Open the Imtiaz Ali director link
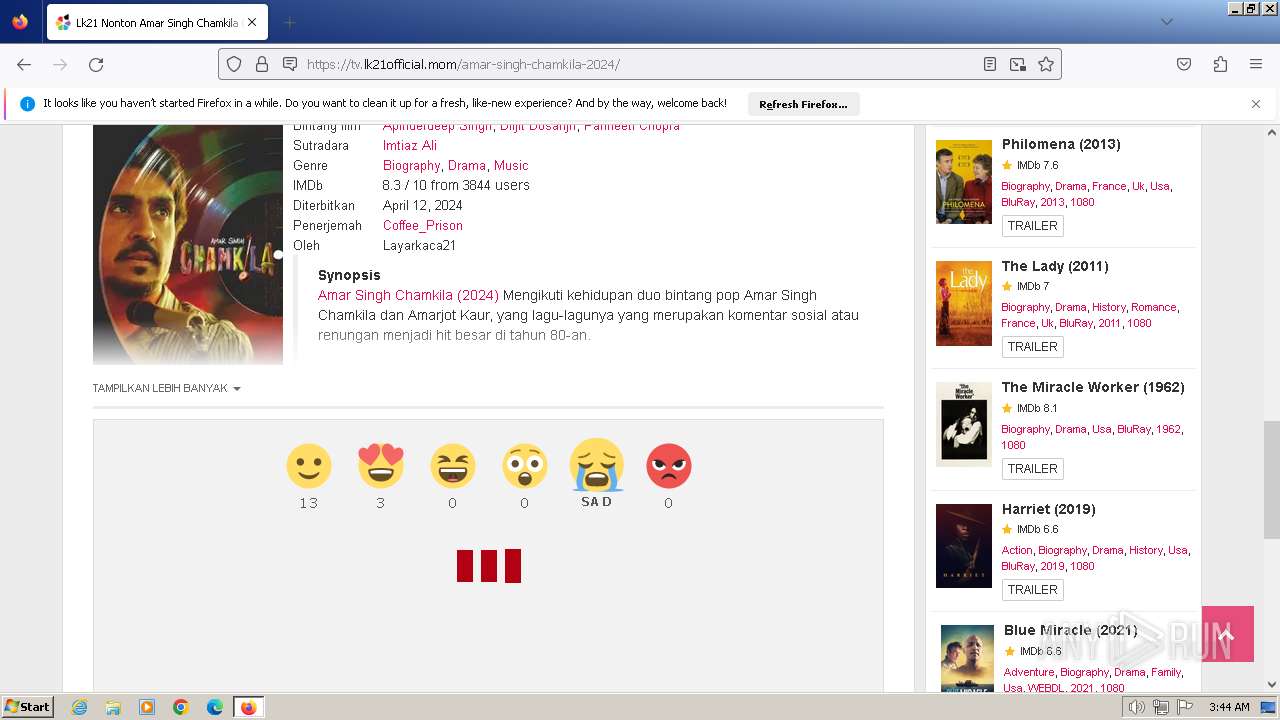 coord(410,145)
